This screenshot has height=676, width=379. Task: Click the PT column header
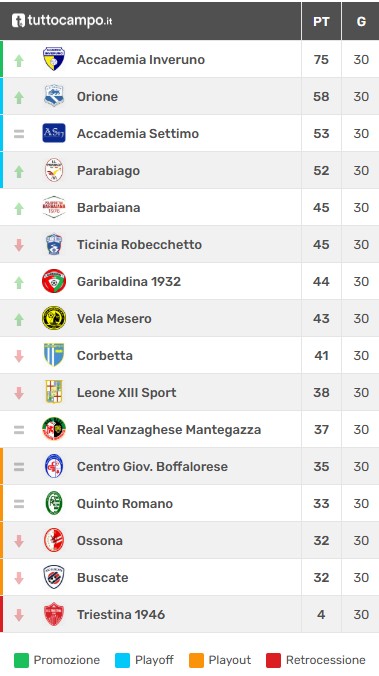[x=321, y=21]
